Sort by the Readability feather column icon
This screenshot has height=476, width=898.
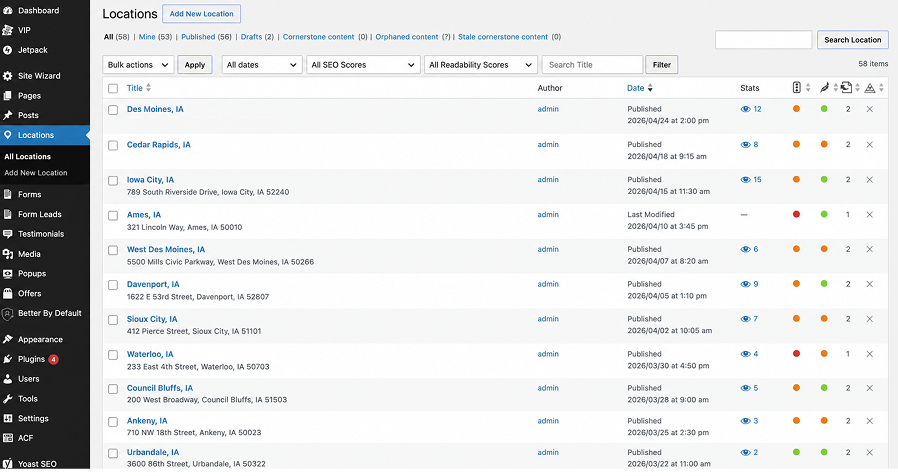click(x=824, y=88)
